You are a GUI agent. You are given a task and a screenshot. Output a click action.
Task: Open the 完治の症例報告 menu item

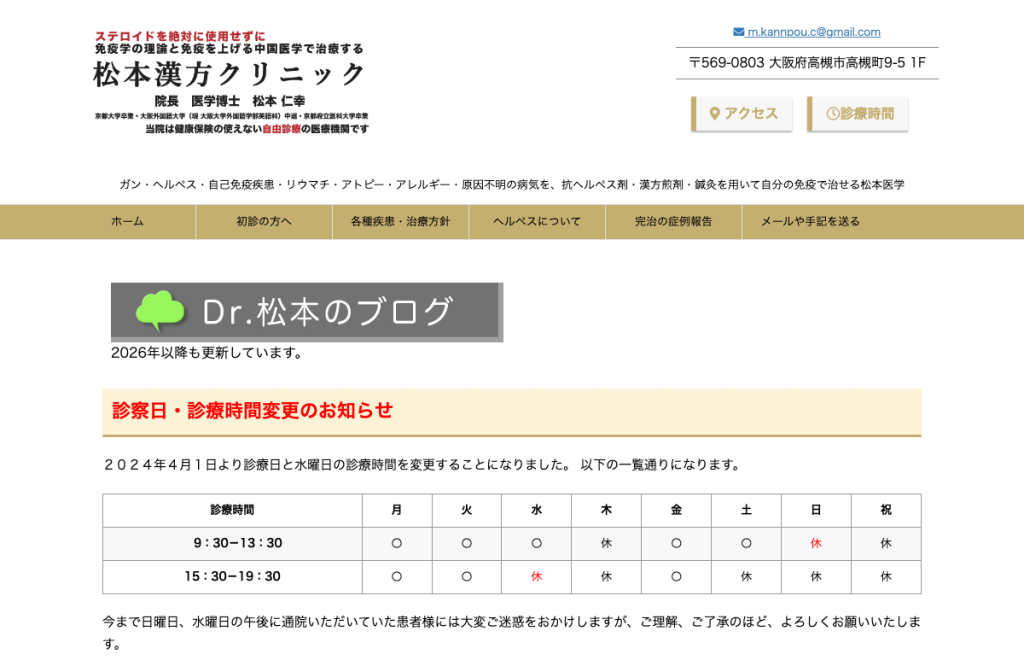tap(673, 221)
